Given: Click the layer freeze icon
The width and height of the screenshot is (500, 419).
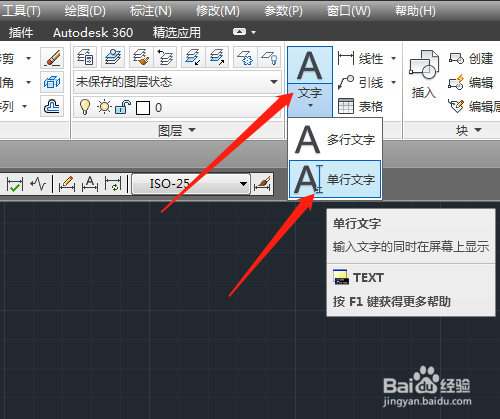Looking at the screenshot, I should click(245, 57).
